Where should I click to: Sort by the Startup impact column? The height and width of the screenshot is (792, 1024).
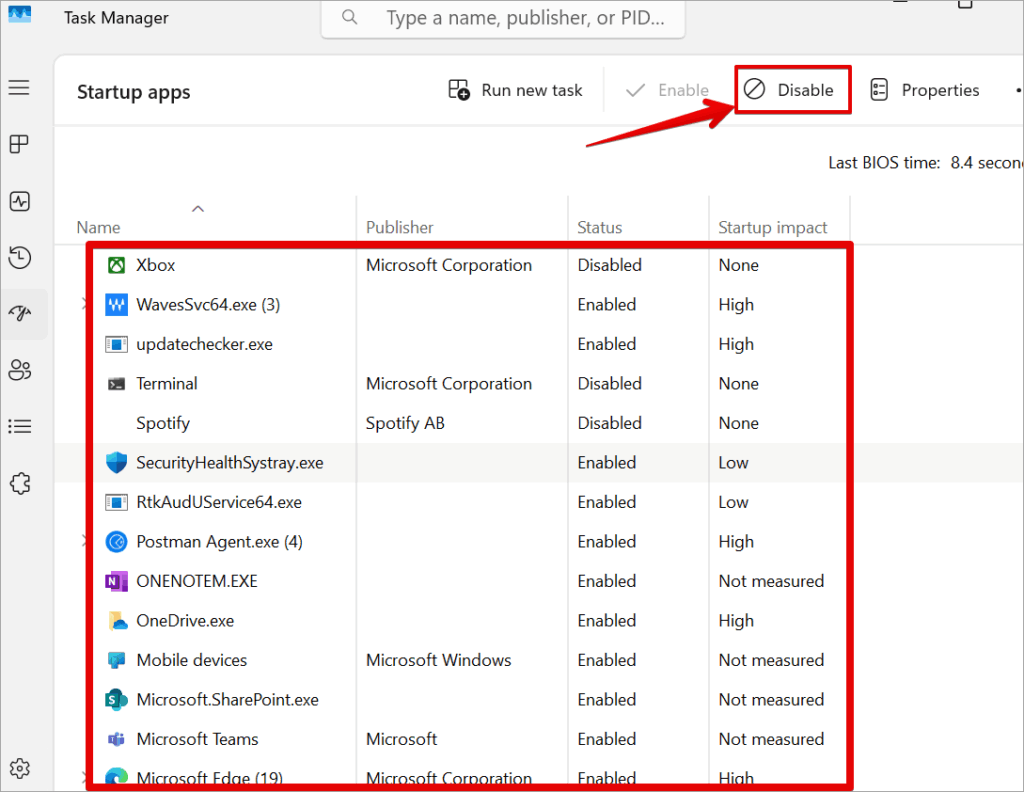coord(772,228)
